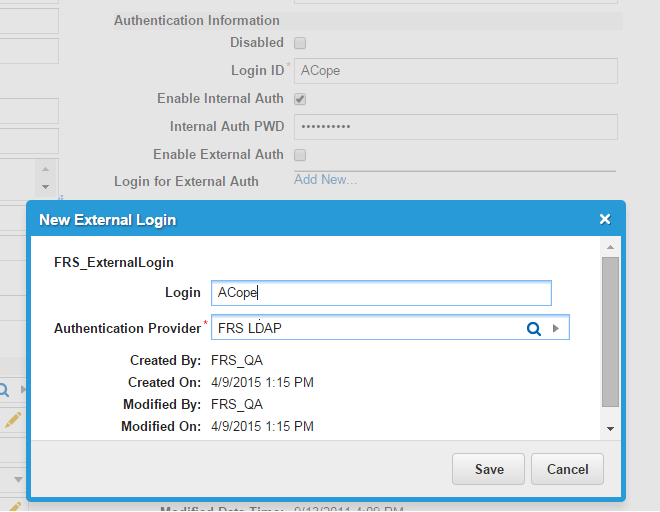Click the dialog scrollbar down arrow
Image resolution: width=660 pixels, height=512 pixels.
click(x=610, y=428)
